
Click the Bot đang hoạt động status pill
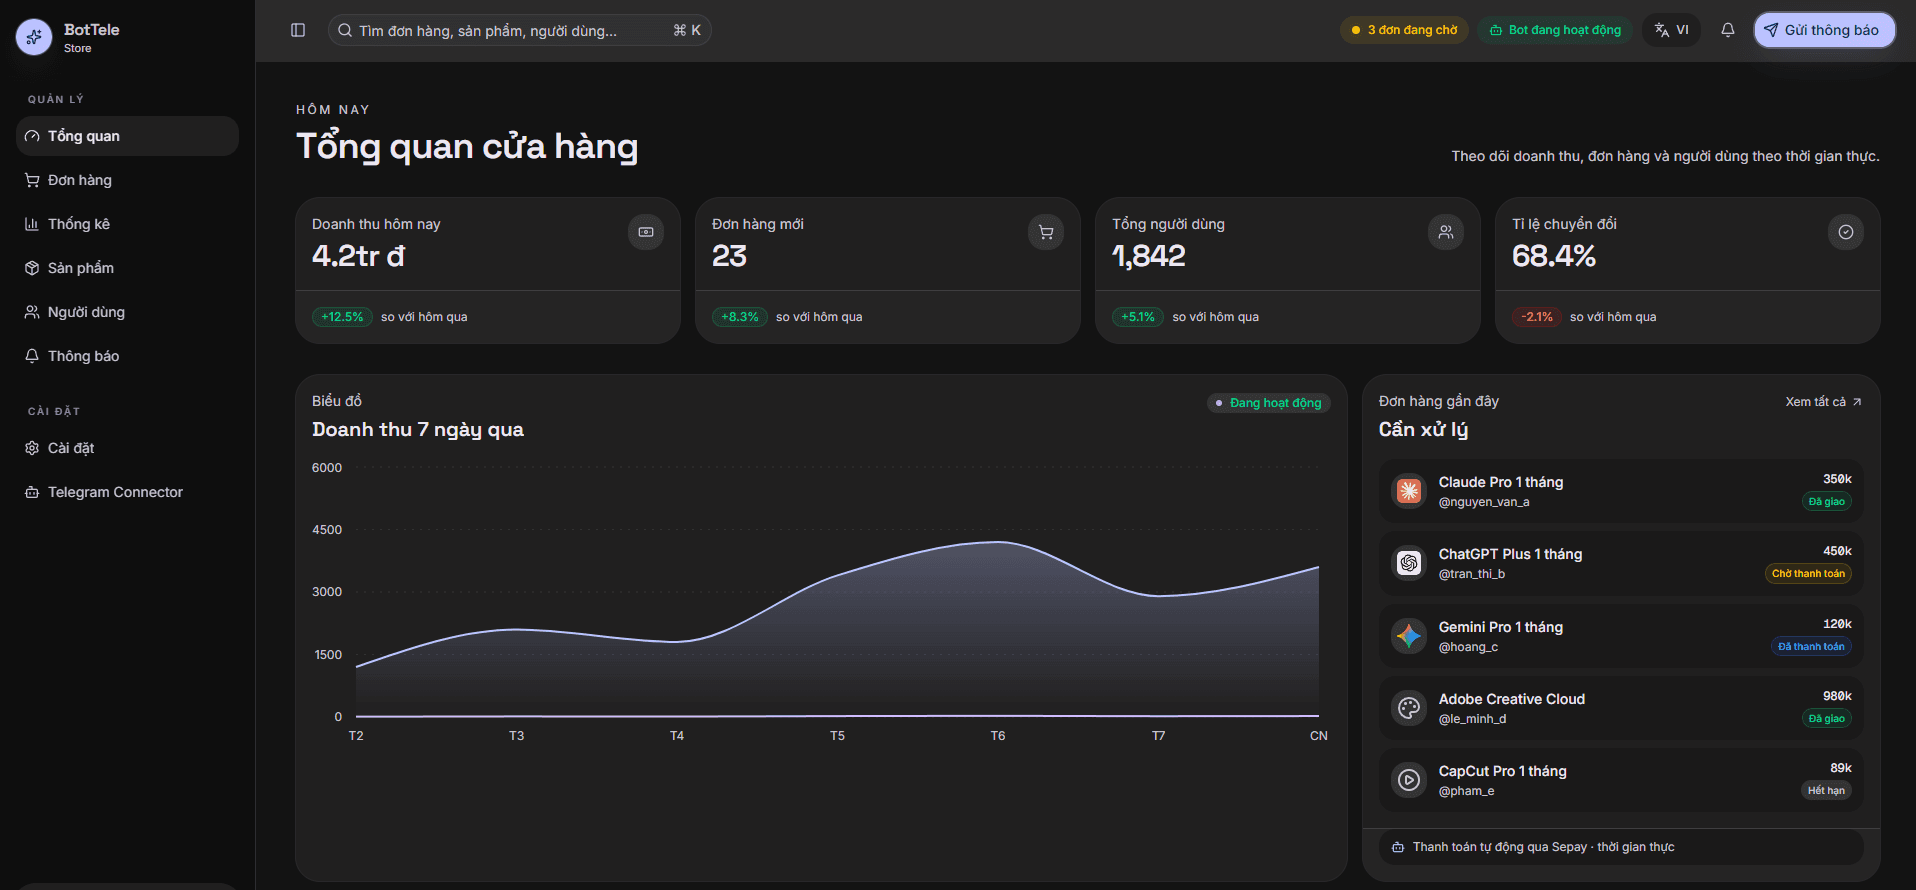(1555, 30)
